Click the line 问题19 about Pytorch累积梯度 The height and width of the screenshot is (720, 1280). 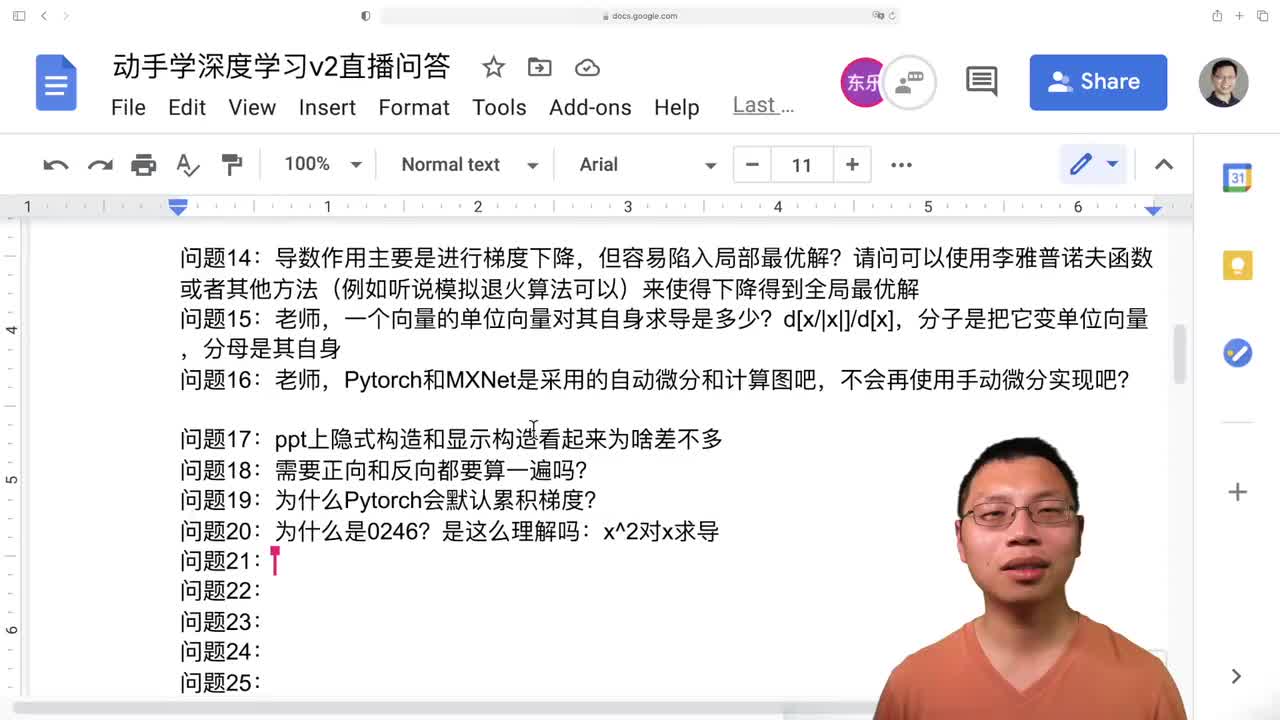tap(388, 500)
